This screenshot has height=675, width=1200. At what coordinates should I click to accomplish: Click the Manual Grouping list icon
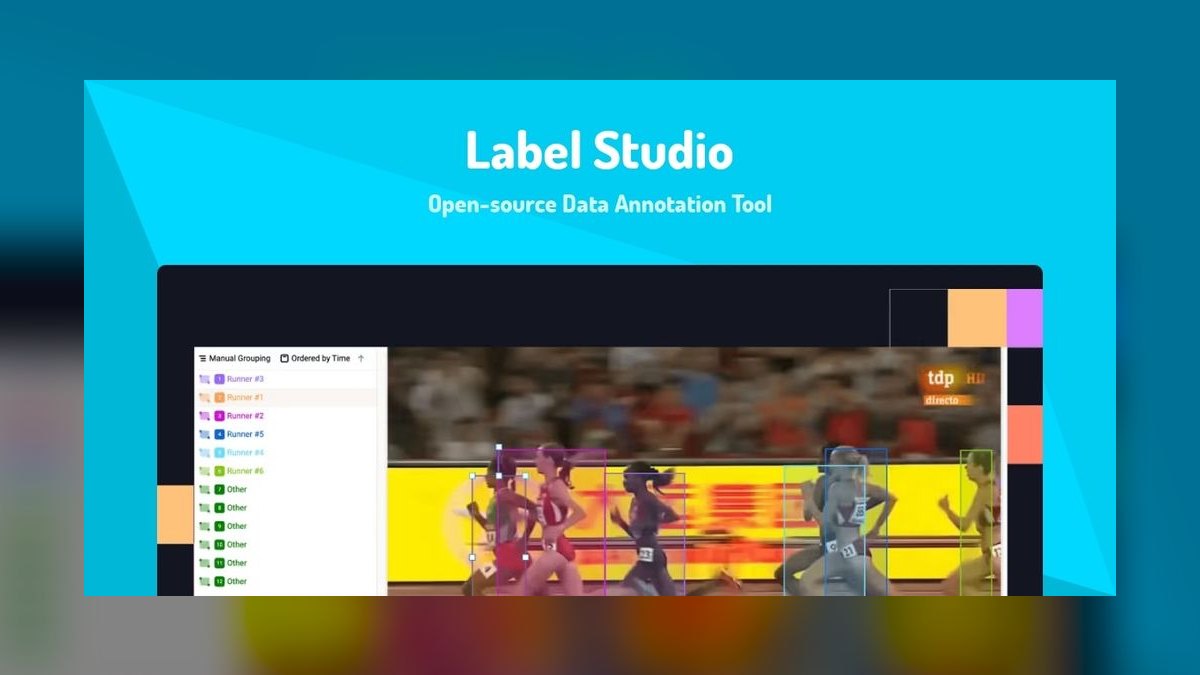(202, 358)
